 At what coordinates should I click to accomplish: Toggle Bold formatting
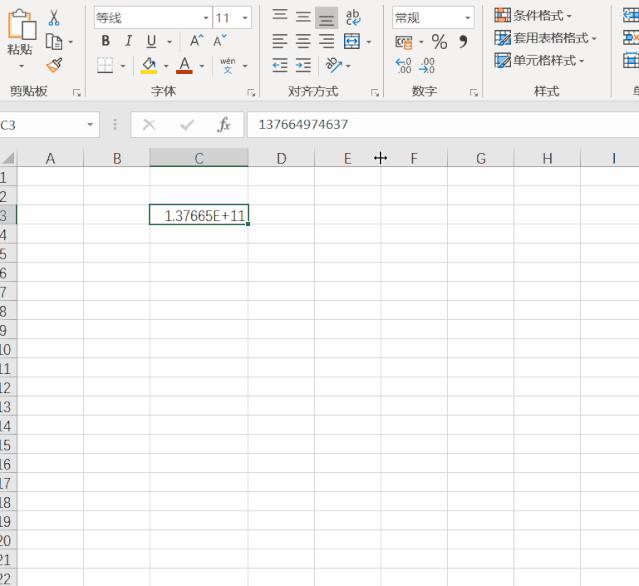pos(106,41)
